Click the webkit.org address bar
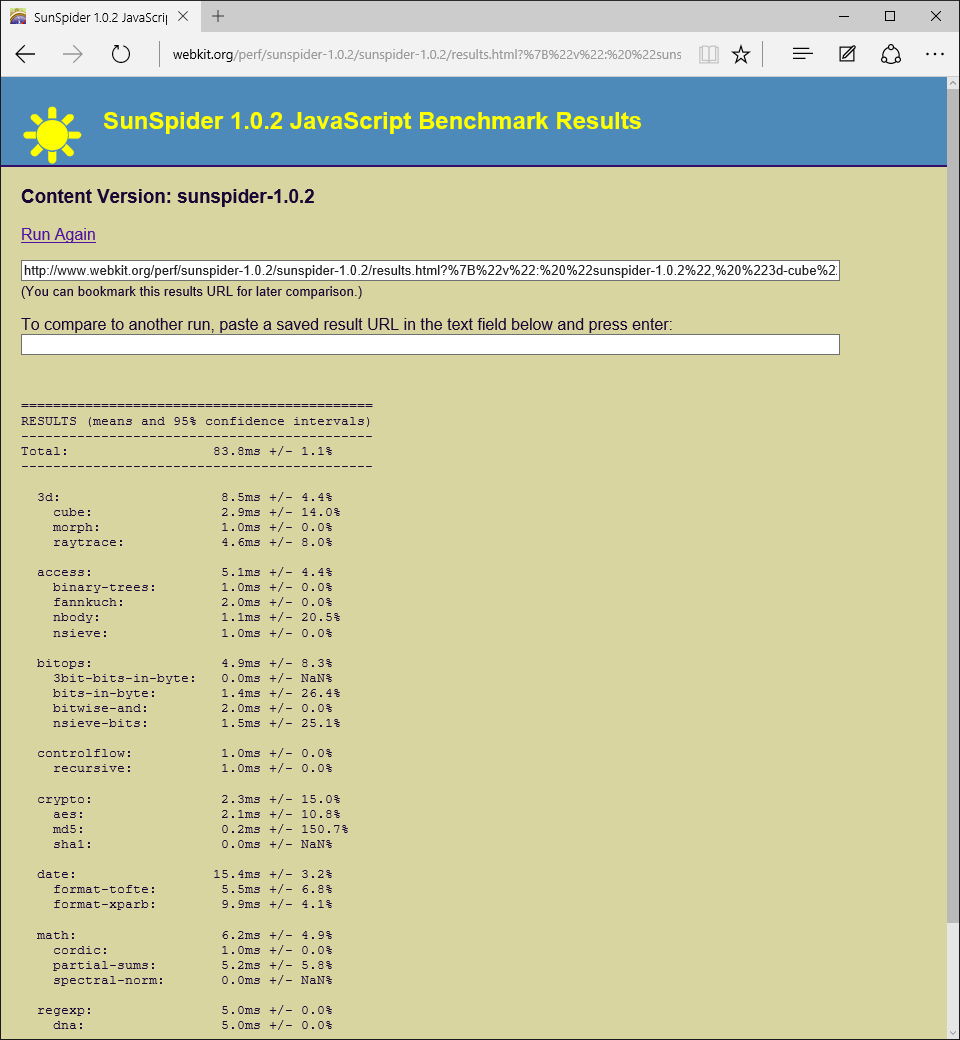 pyautogui.click(x=427, y=54)
